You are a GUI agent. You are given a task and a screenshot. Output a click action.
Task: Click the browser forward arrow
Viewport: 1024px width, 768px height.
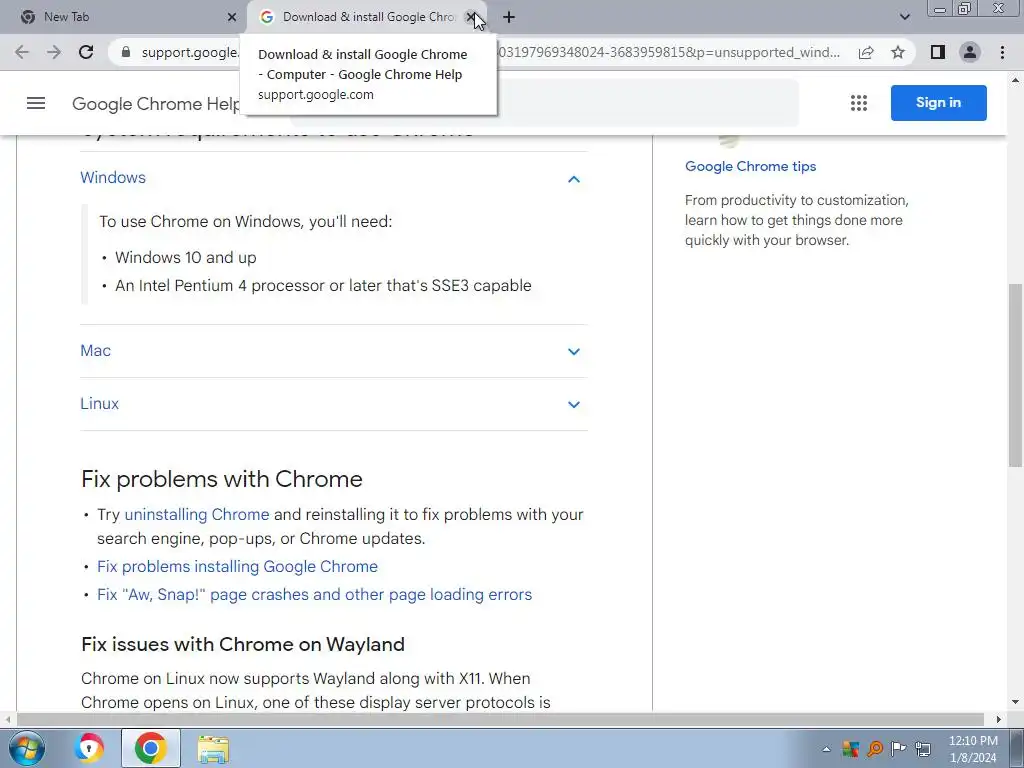[x=54, y=52]
